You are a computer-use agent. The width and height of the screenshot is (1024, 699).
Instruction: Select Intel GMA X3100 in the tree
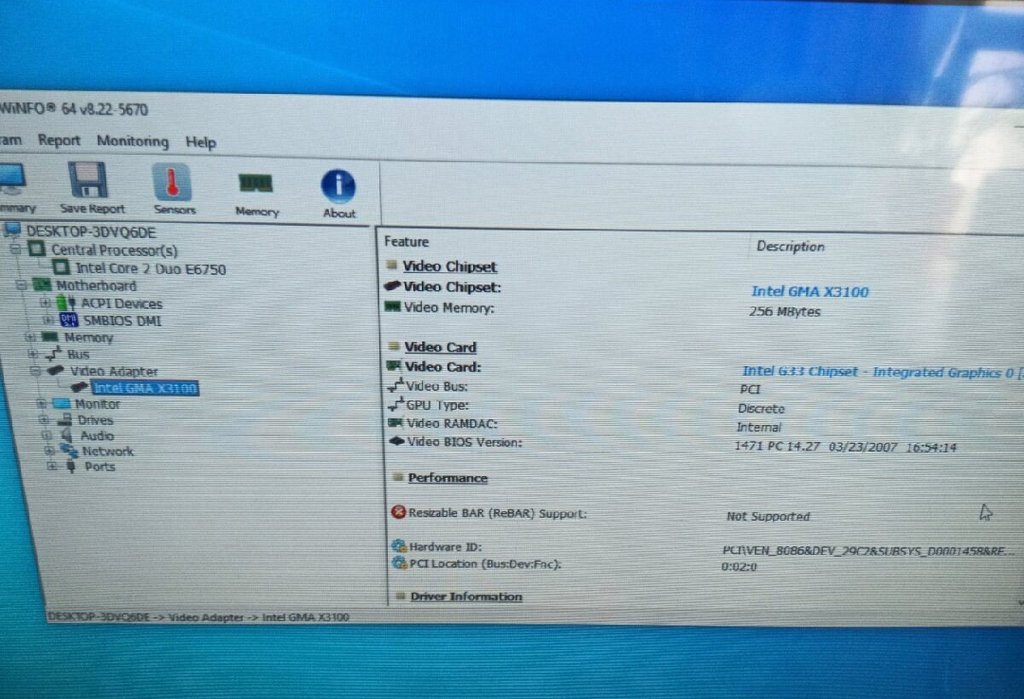(x=145, y=388)
